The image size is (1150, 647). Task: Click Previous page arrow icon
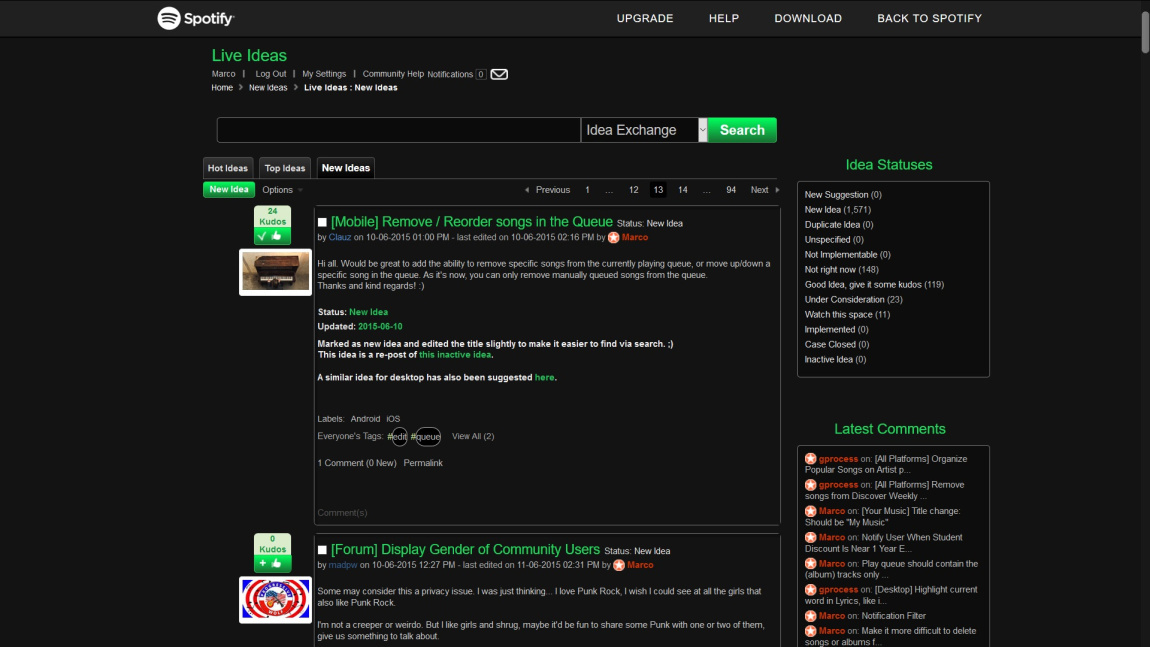(x=527, y=190)
